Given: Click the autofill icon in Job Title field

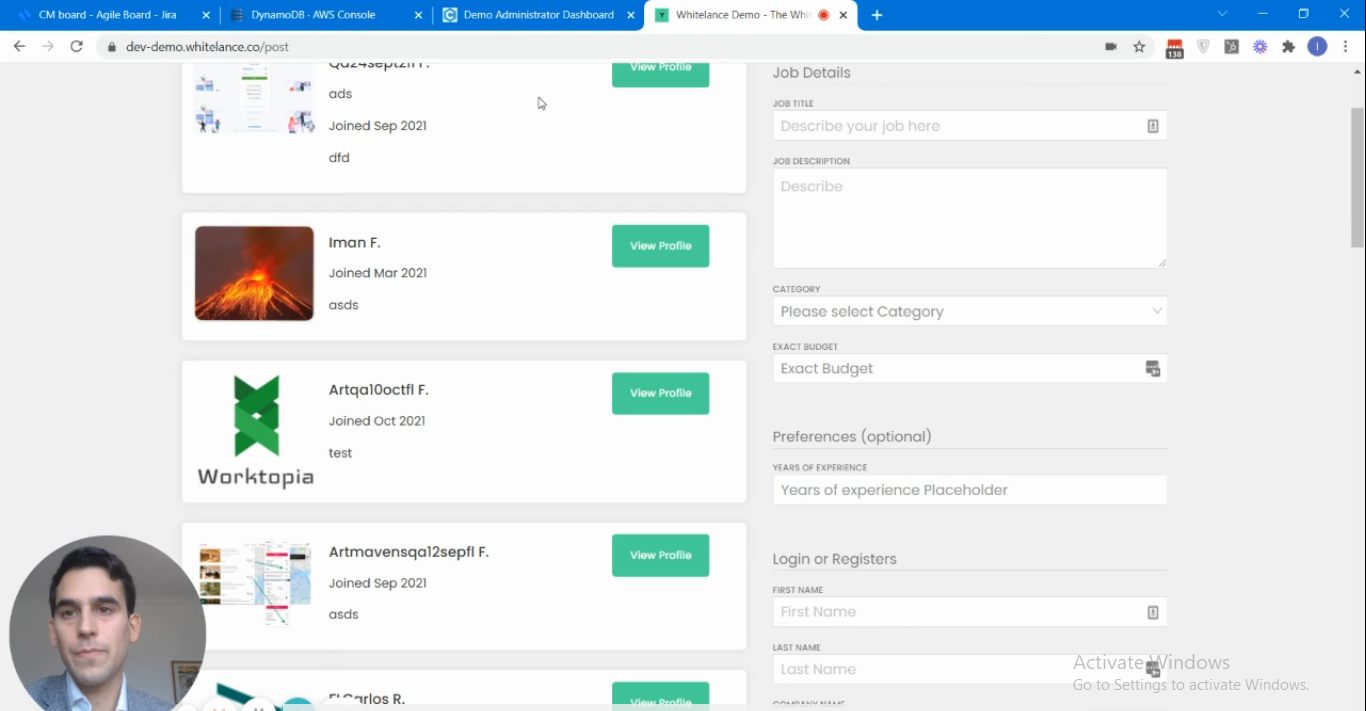Looking at the screenshot, I should (1152, 126).
